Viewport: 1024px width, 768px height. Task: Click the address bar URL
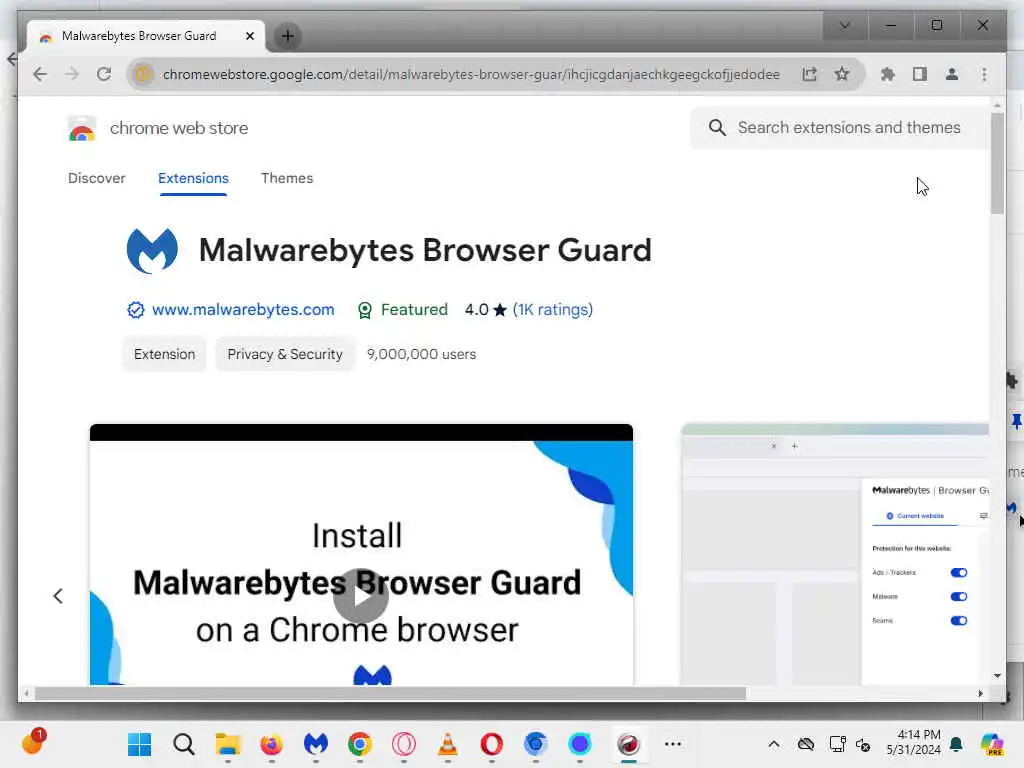pos(471,74)
